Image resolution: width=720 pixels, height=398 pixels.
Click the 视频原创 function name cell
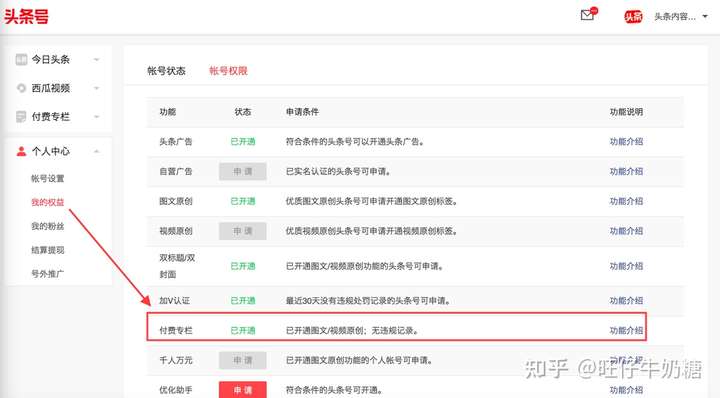pos(175,231)
